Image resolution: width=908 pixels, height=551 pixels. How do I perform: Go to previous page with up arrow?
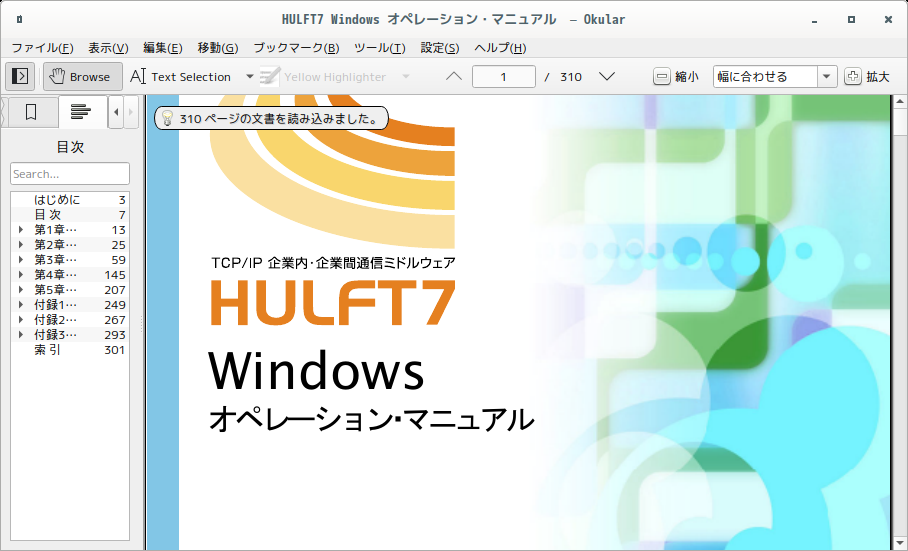[454, 76]
